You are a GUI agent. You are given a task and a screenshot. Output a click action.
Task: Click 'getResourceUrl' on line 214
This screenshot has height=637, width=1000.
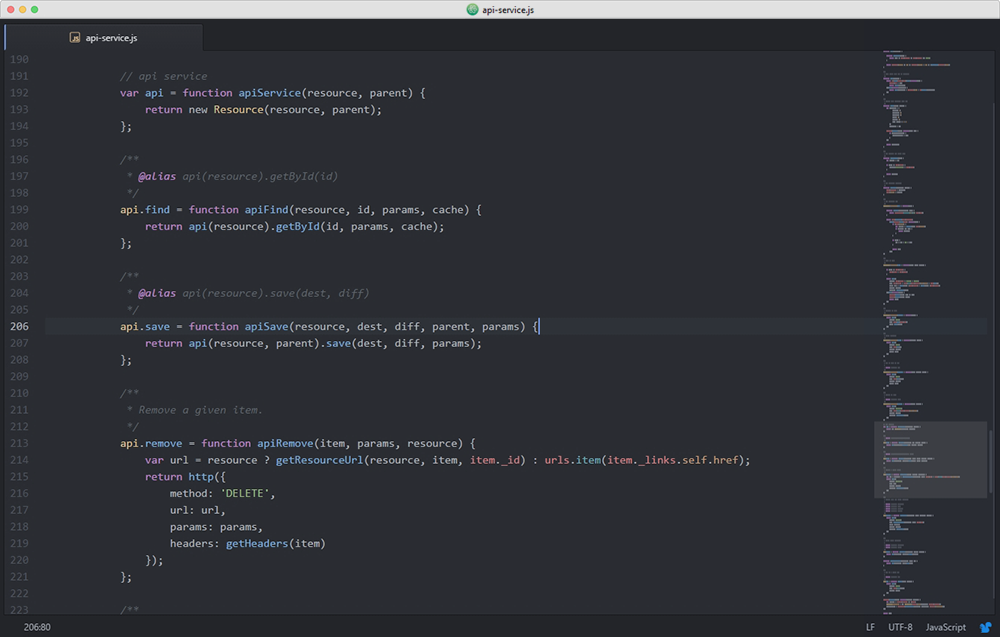pos(319,460)
